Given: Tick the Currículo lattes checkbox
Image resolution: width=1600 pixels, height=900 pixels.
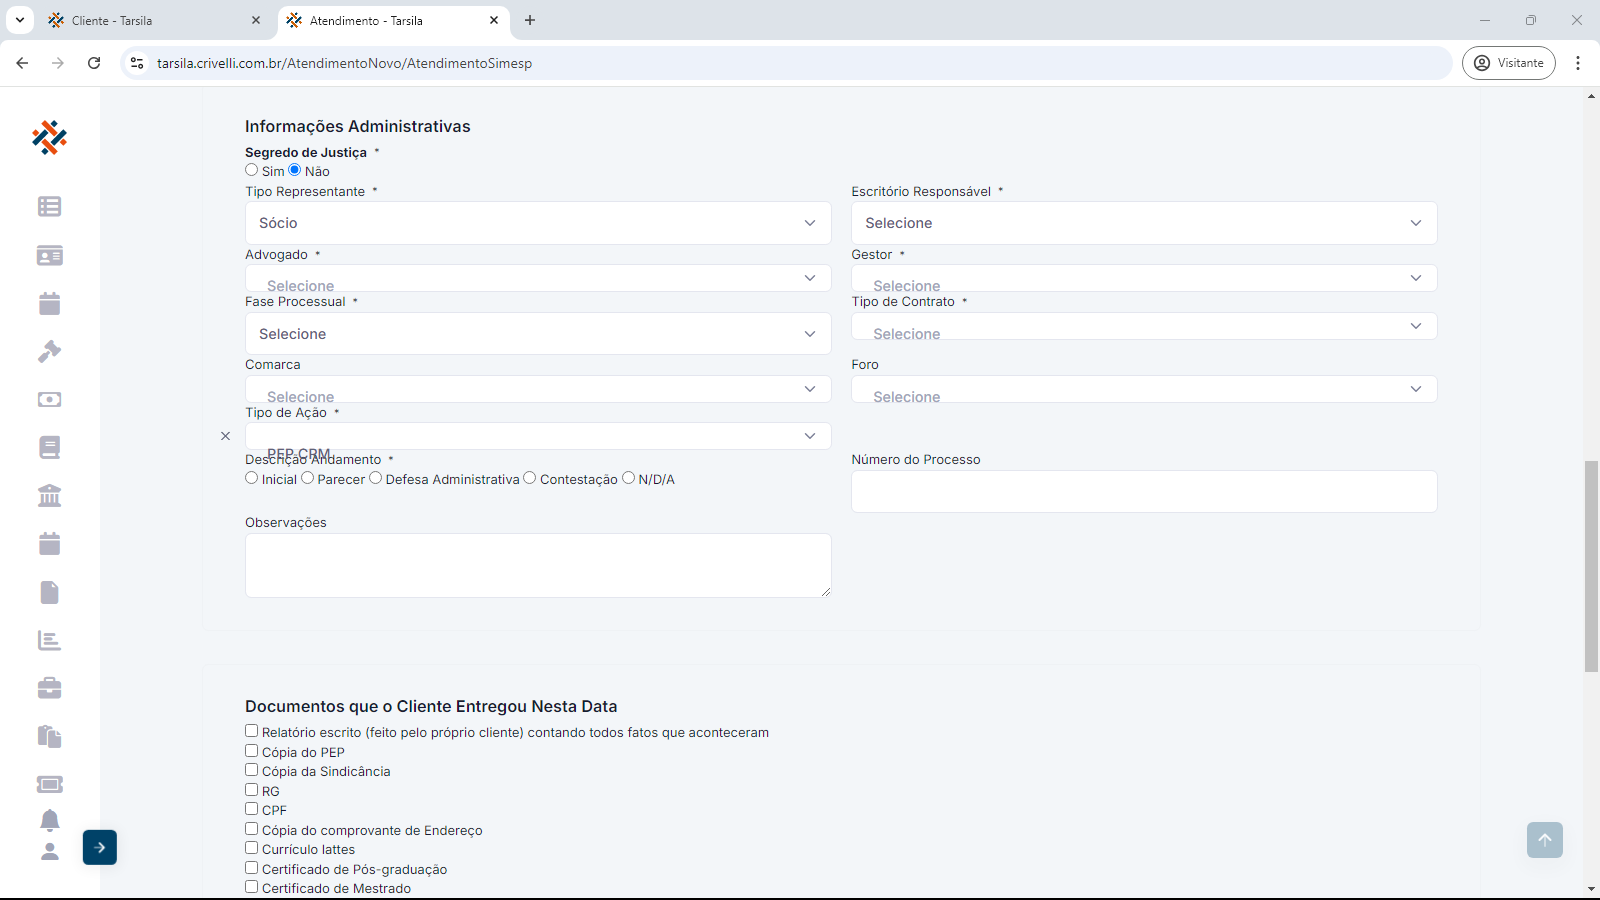Looking at the screenshot, I should 252,848.
